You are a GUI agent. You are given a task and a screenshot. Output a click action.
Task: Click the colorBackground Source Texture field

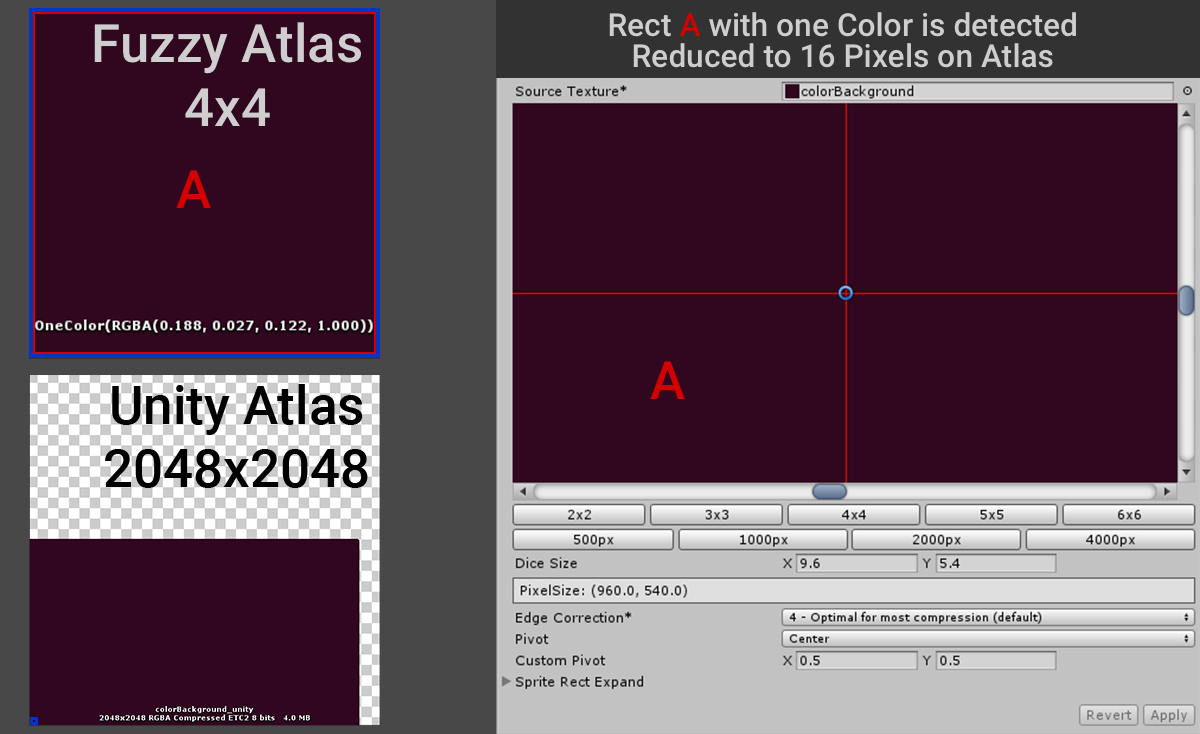point(977,91)
